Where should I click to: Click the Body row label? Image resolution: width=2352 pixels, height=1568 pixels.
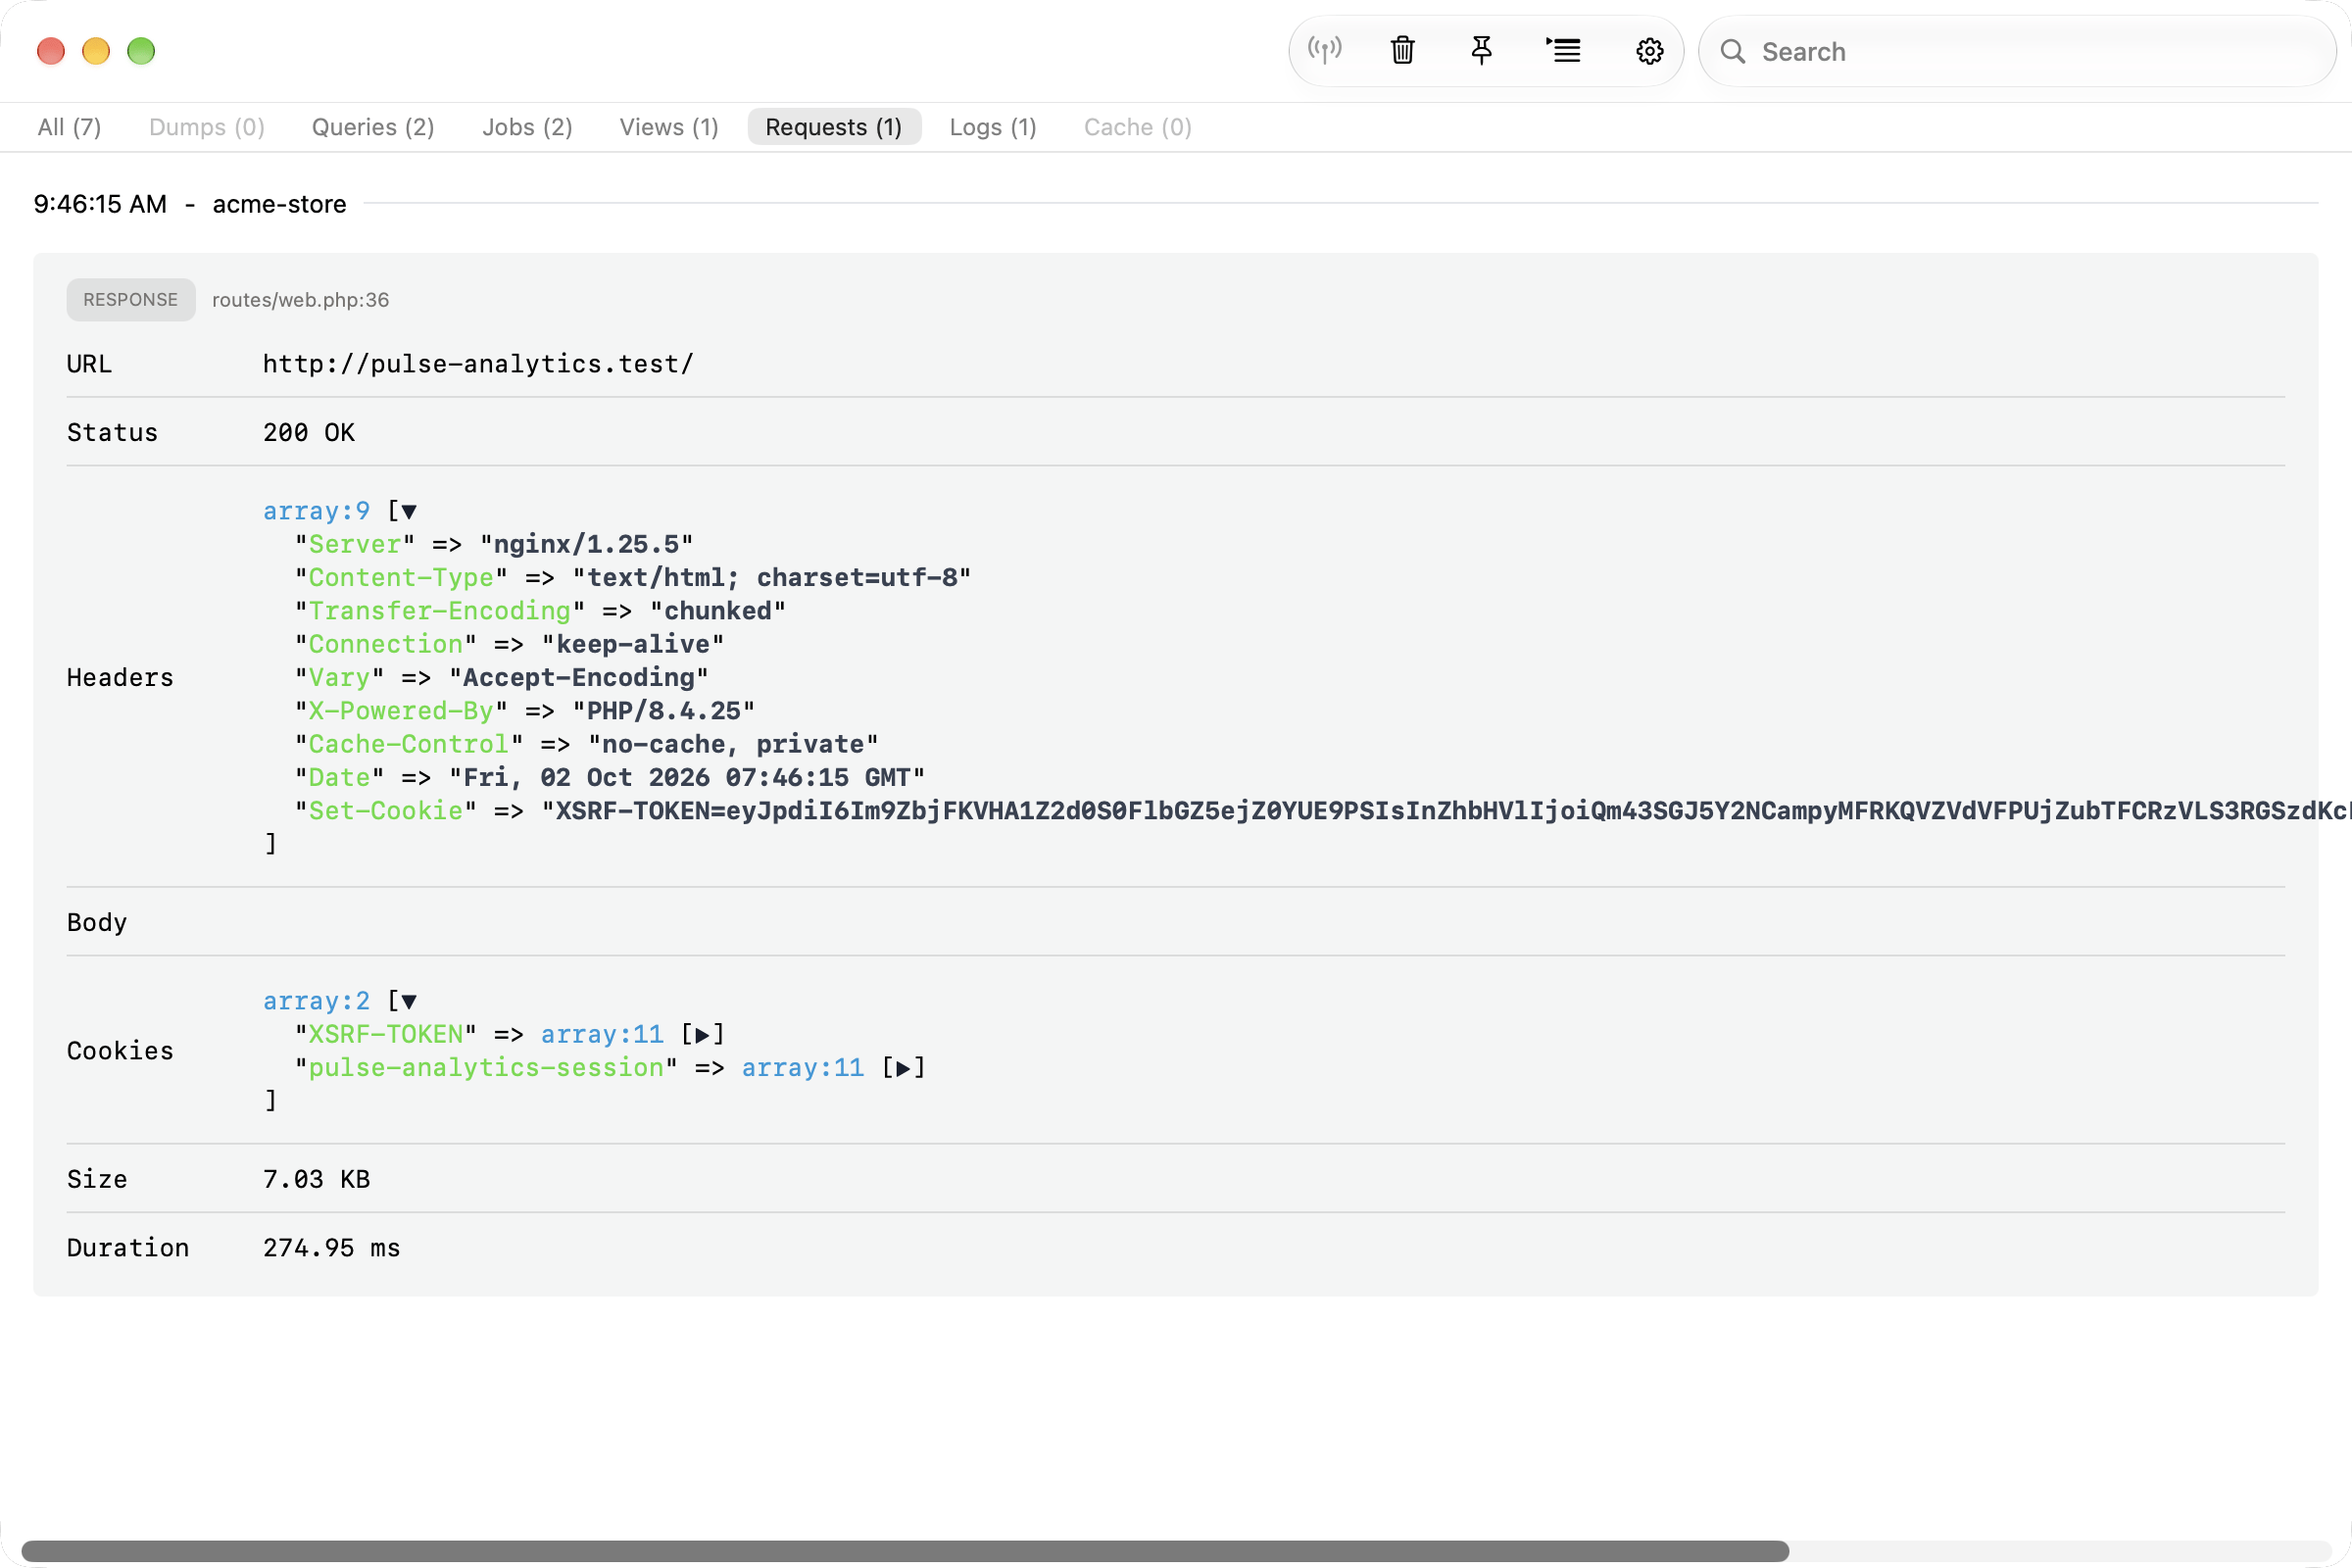pyautogui.click(x=97, y=922)
